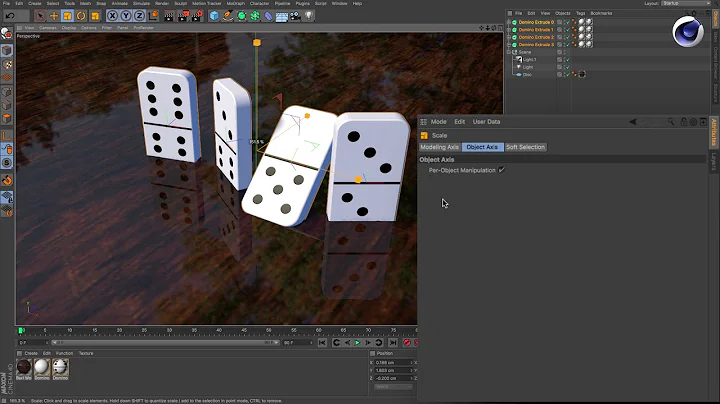Go to end of animation button

coord(393,342)
